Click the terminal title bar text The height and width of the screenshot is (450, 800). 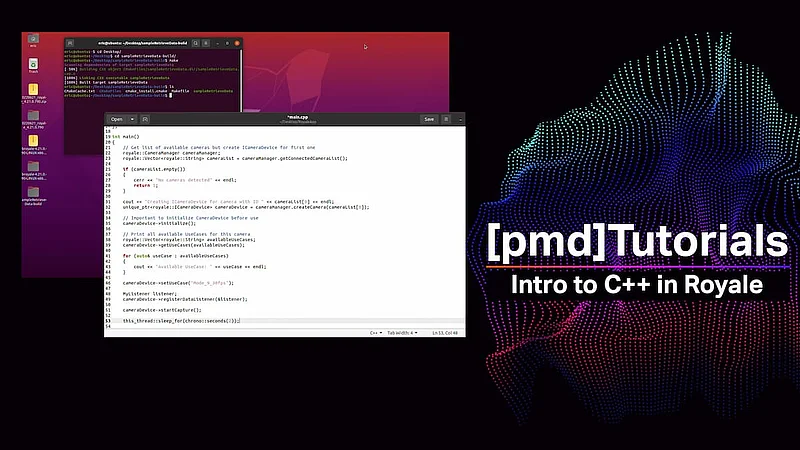click(x=140, y=42)
